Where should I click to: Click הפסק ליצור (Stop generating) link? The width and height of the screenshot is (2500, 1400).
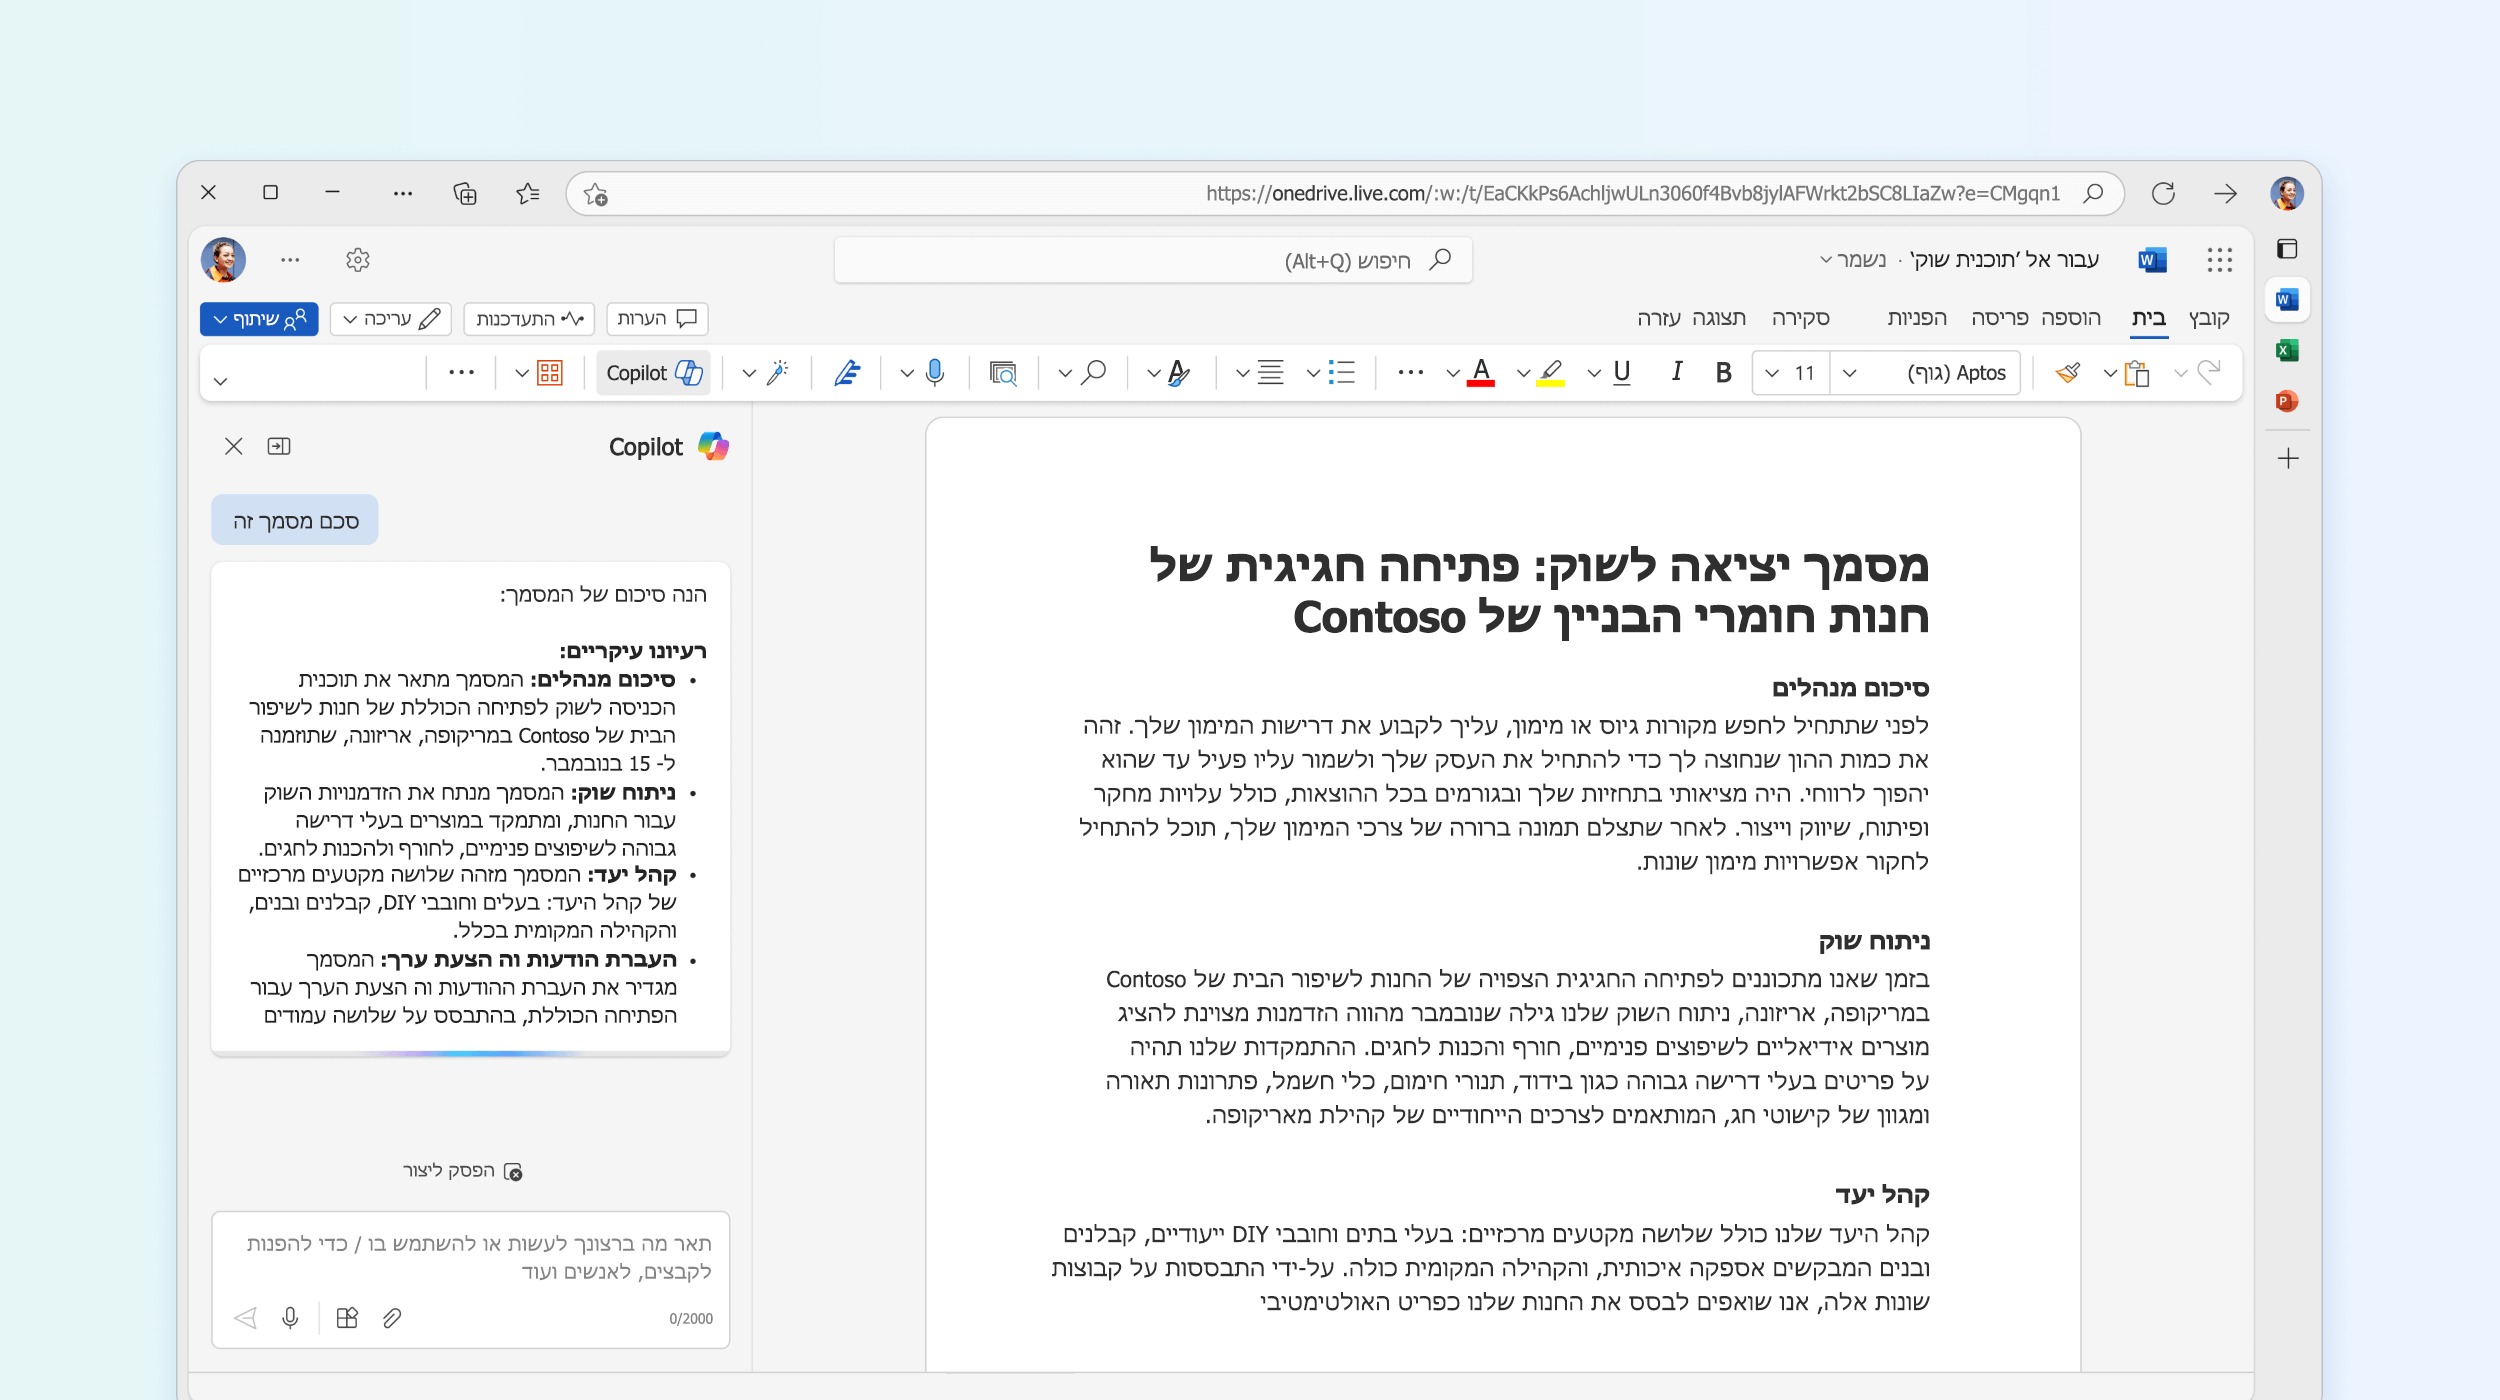(x=462, y=1170)
